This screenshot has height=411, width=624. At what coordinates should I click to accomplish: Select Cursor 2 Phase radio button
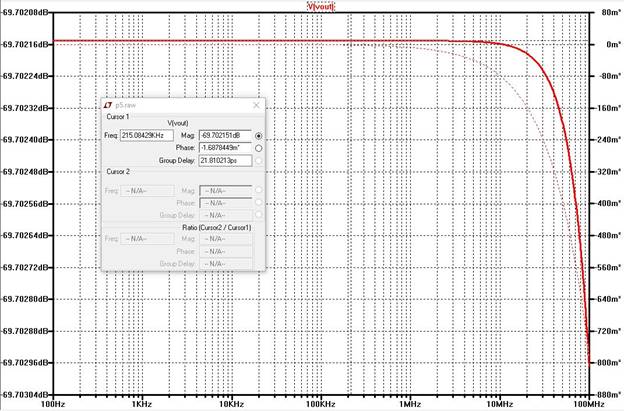259,203
